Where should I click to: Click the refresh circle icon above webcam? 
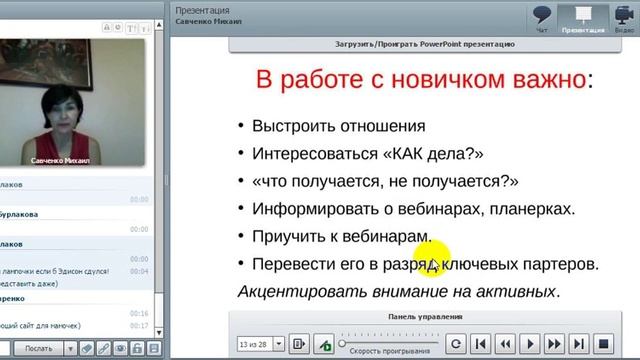click(x=118, y=28)
